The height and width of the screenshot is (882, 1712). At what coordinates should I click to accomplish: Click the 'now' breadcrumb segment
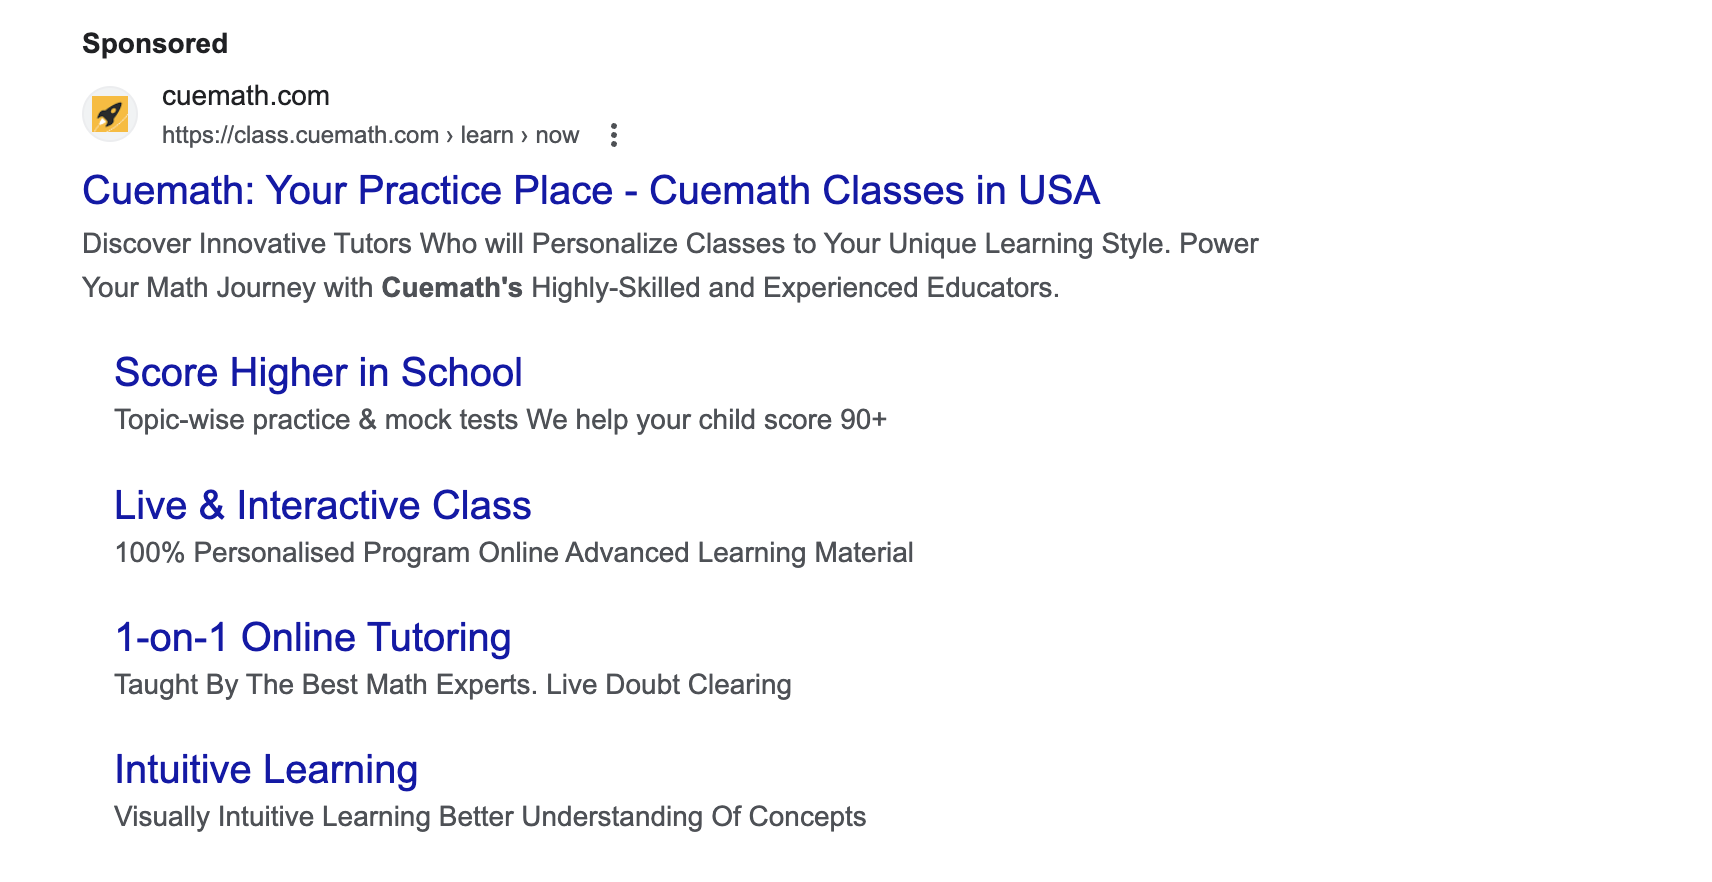[556, 134]
